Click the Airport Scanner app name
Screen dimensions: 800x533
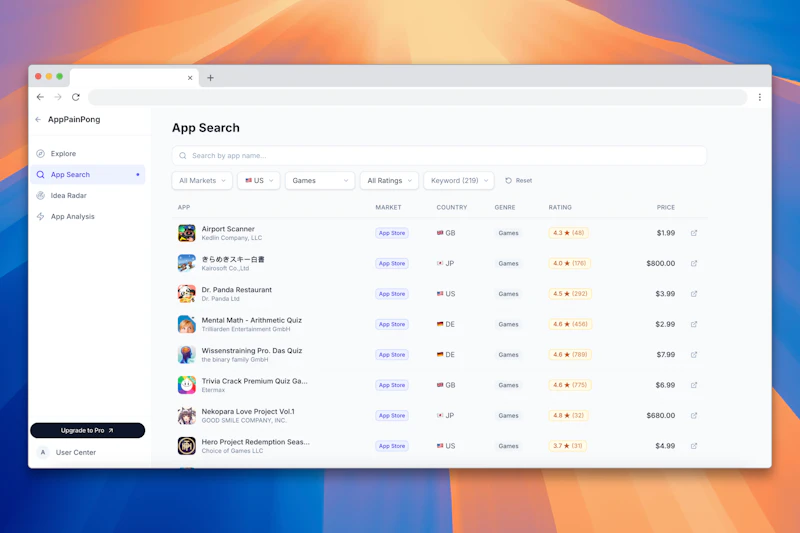point(228,229)
